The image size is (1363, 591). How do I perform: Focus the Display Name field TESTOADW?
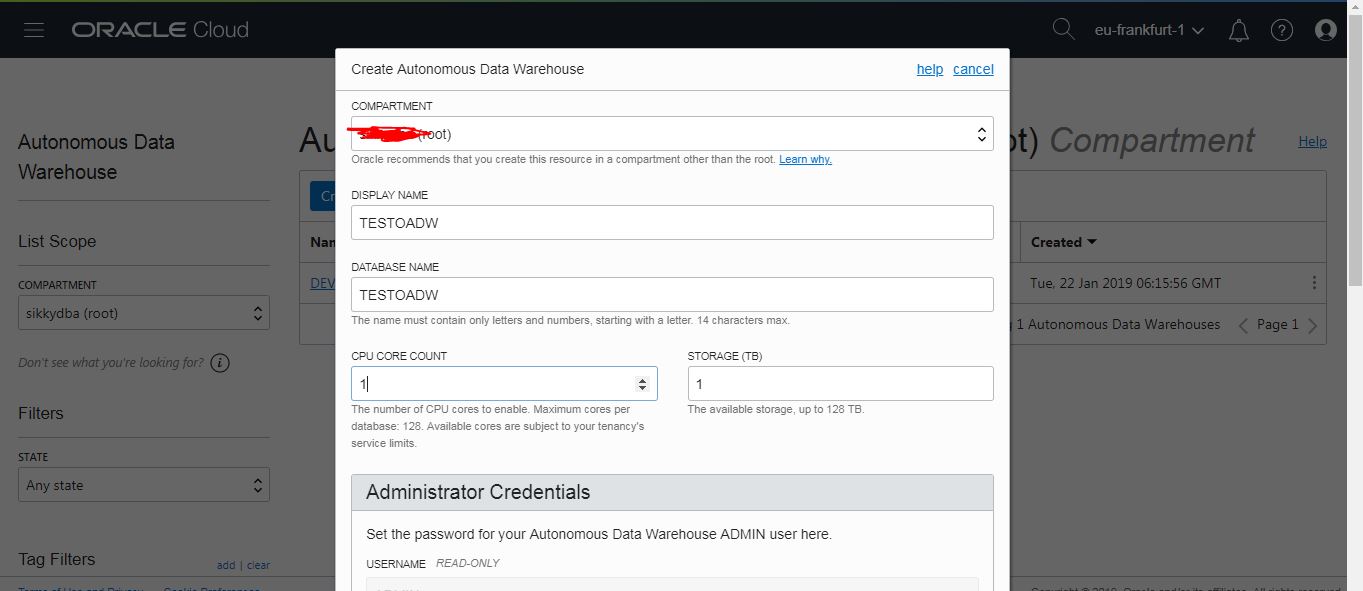[672, 223]
